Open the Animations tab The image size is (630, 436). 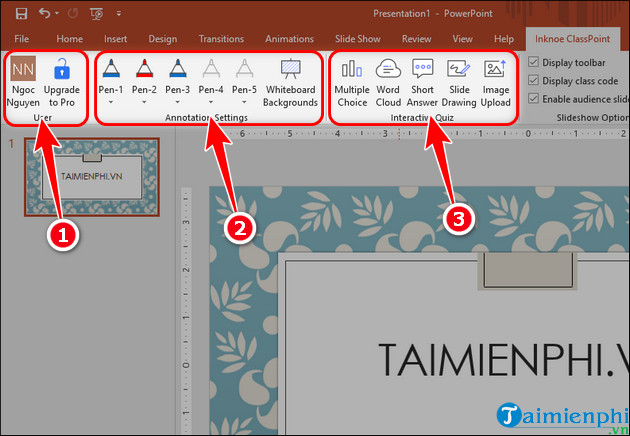[289, 39]
